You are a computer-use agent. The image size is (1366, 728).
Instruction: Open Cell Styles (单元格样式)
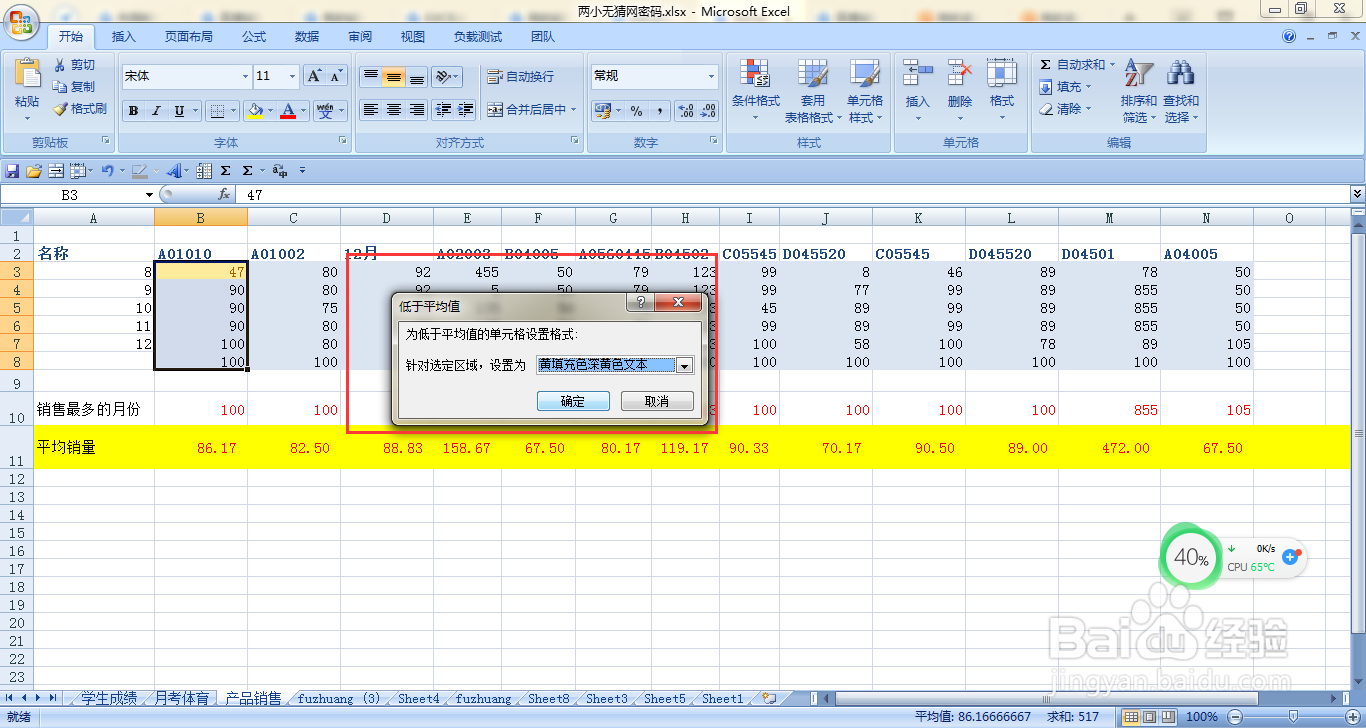tap(864, 91)
